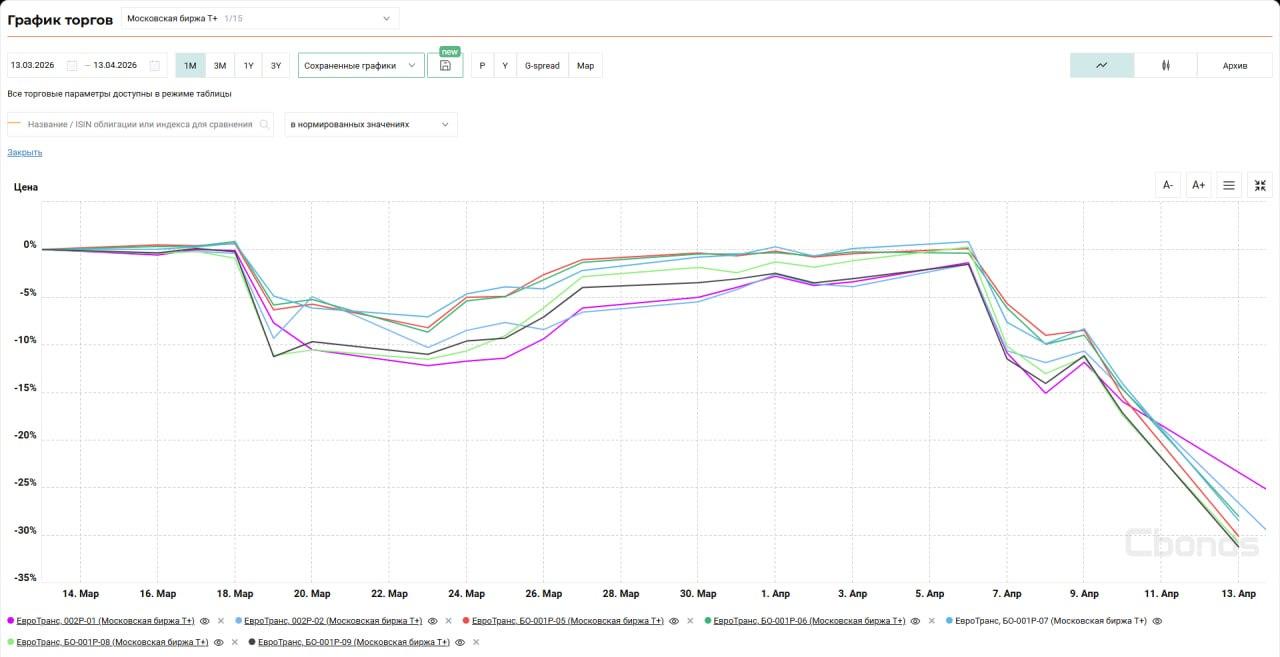Open the chart hamburger menu
The height and width of the screenshot is (657, 1280).
[x=1229, y=185]
